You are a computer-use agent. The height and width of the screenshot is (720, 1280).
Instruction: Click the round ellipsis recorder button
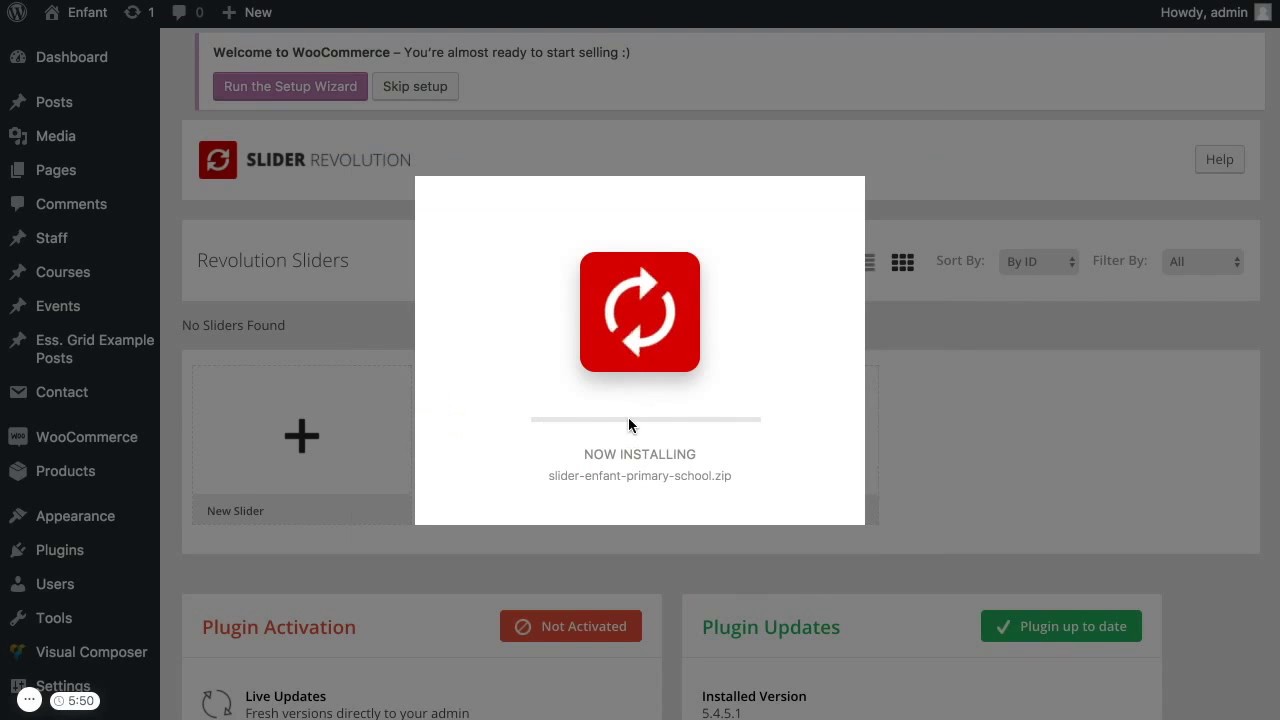pyautogui.click(x=29, y=700)
